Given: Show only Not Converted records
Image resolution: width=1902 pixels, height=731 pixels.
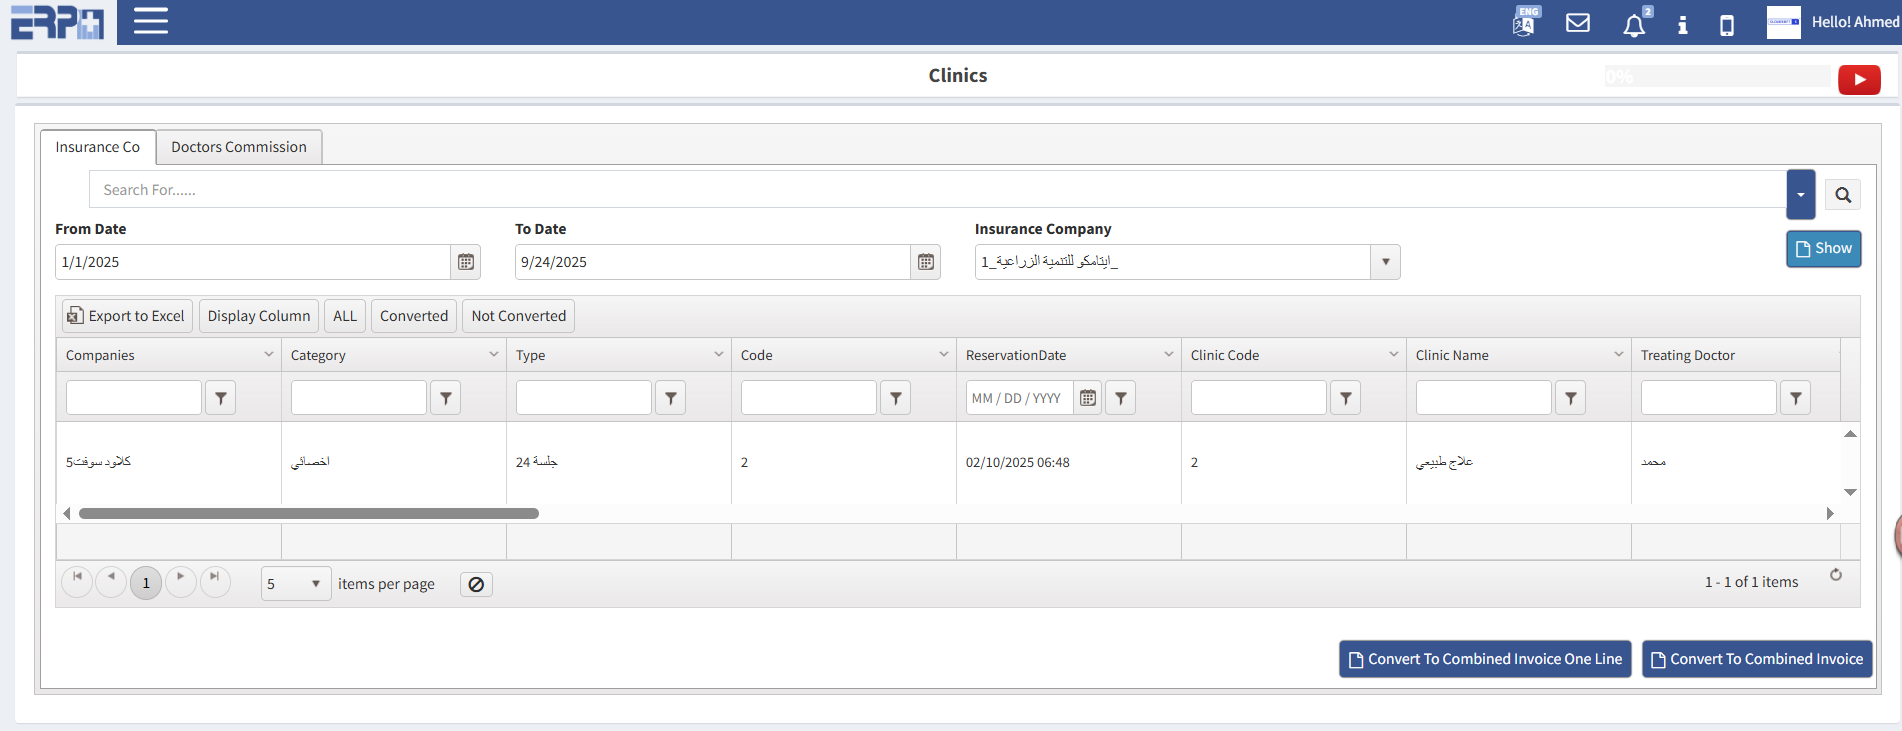Looking at the screenshot, I should point(518,316).
